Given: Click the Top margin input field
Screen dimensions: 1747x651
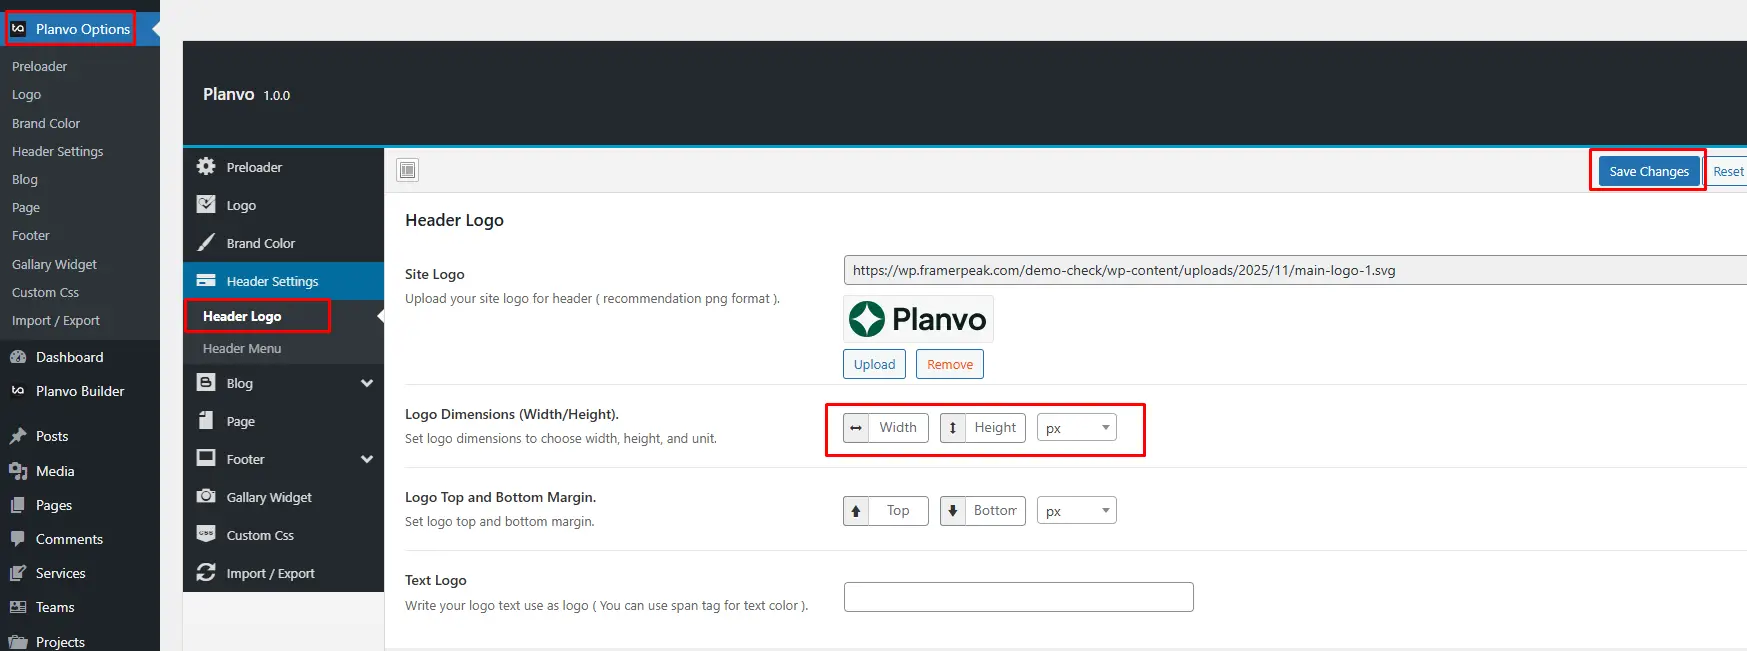Looking at the screenshot, I should click(x=898, y=511).
